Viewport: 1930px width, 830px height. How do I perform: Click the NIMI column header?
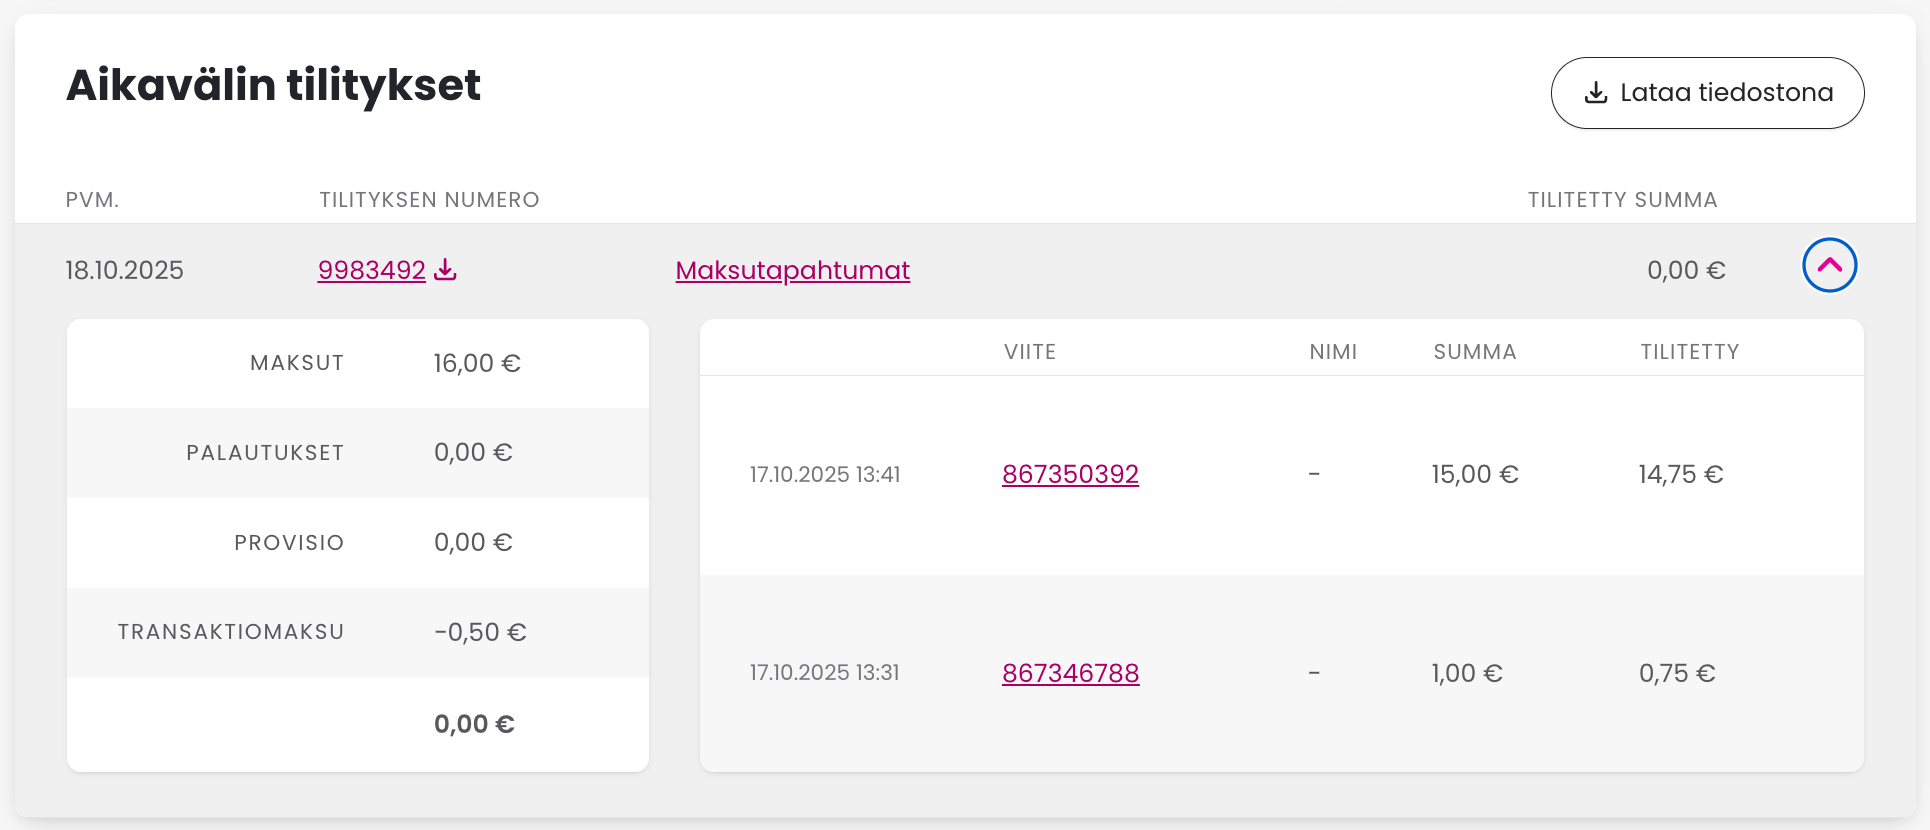[1333, 352]
